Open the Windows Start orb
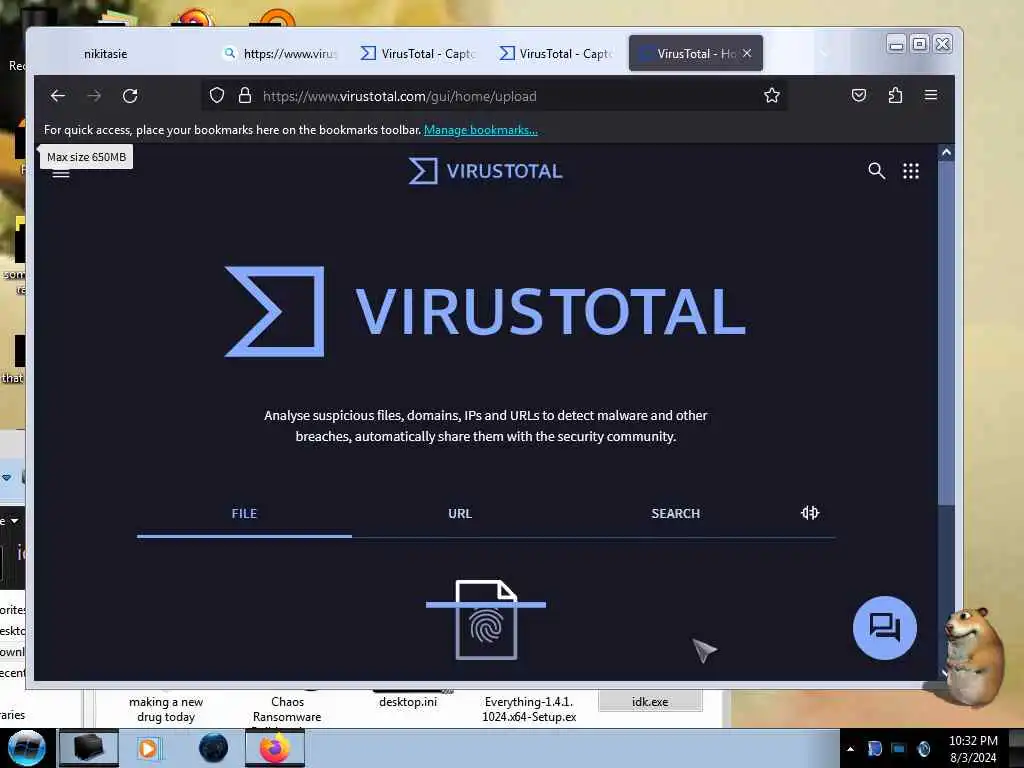This screenshot has width=1024, height=768. pyautogui.click(x=26, y=748)
